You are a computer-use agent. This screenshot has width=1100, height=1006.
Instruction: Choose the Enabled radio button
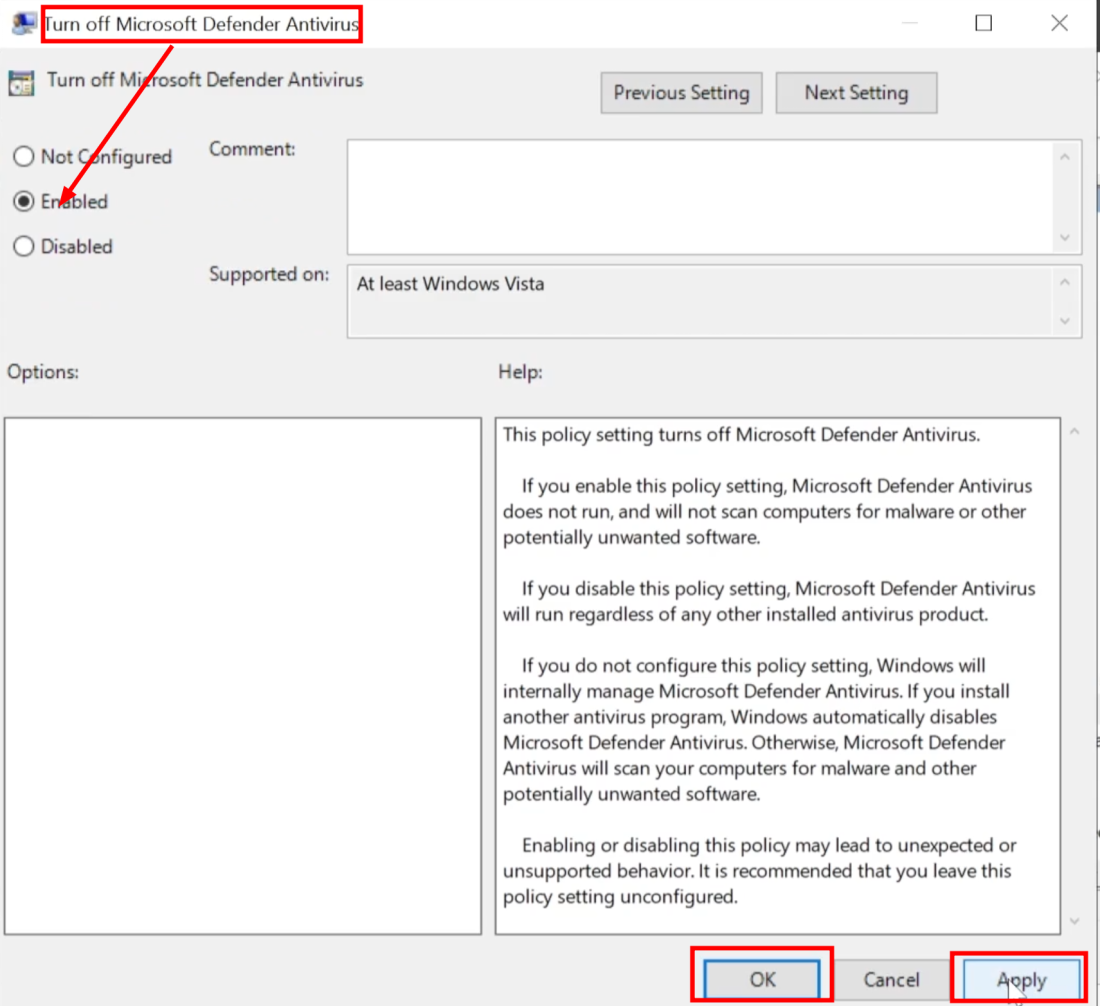pos(24,202)
